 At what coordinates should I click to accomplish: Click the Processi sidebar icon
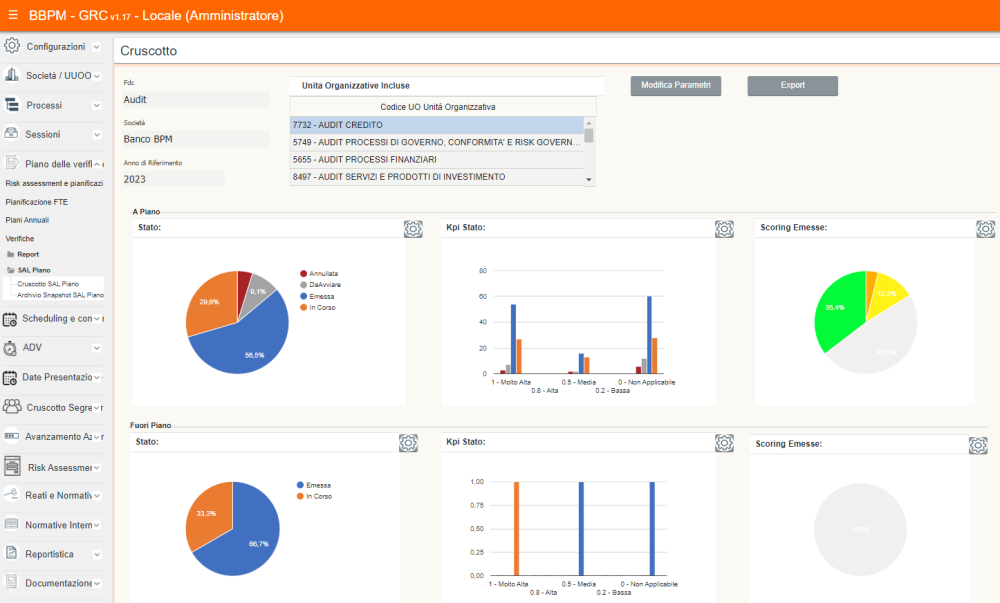tap(12, 105)
